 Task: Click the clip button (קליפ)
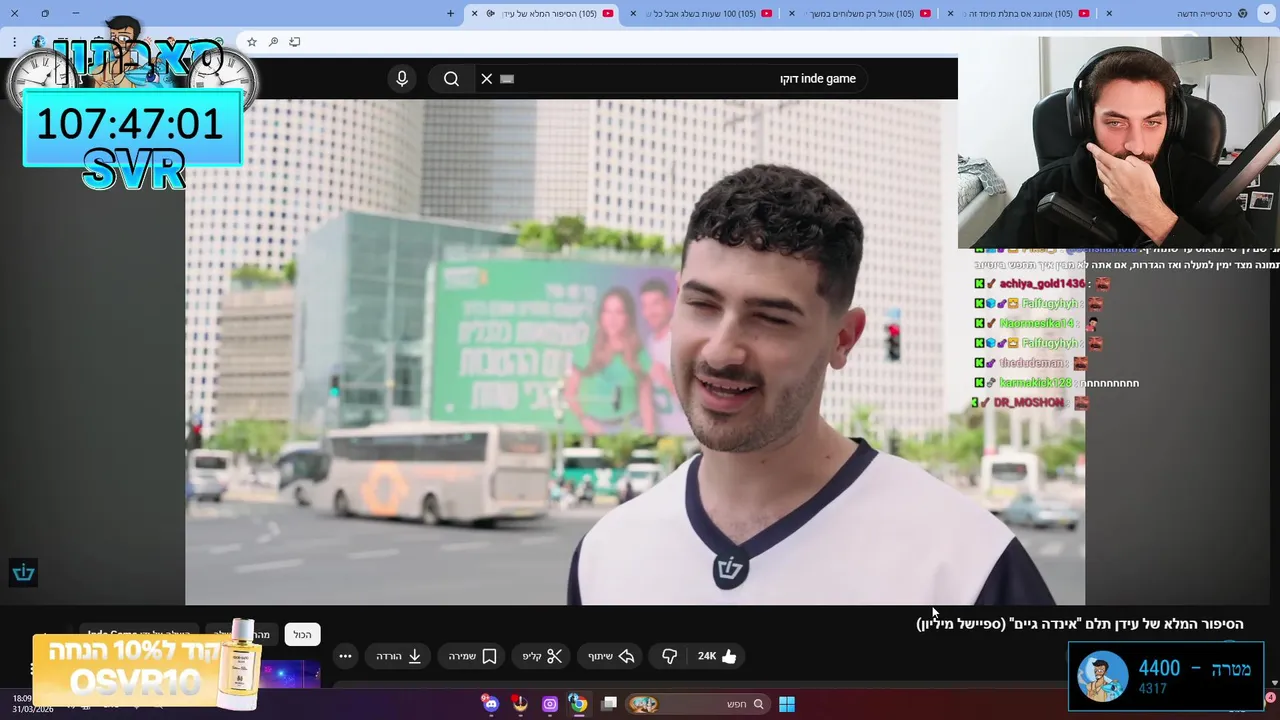tap(543, 656)
